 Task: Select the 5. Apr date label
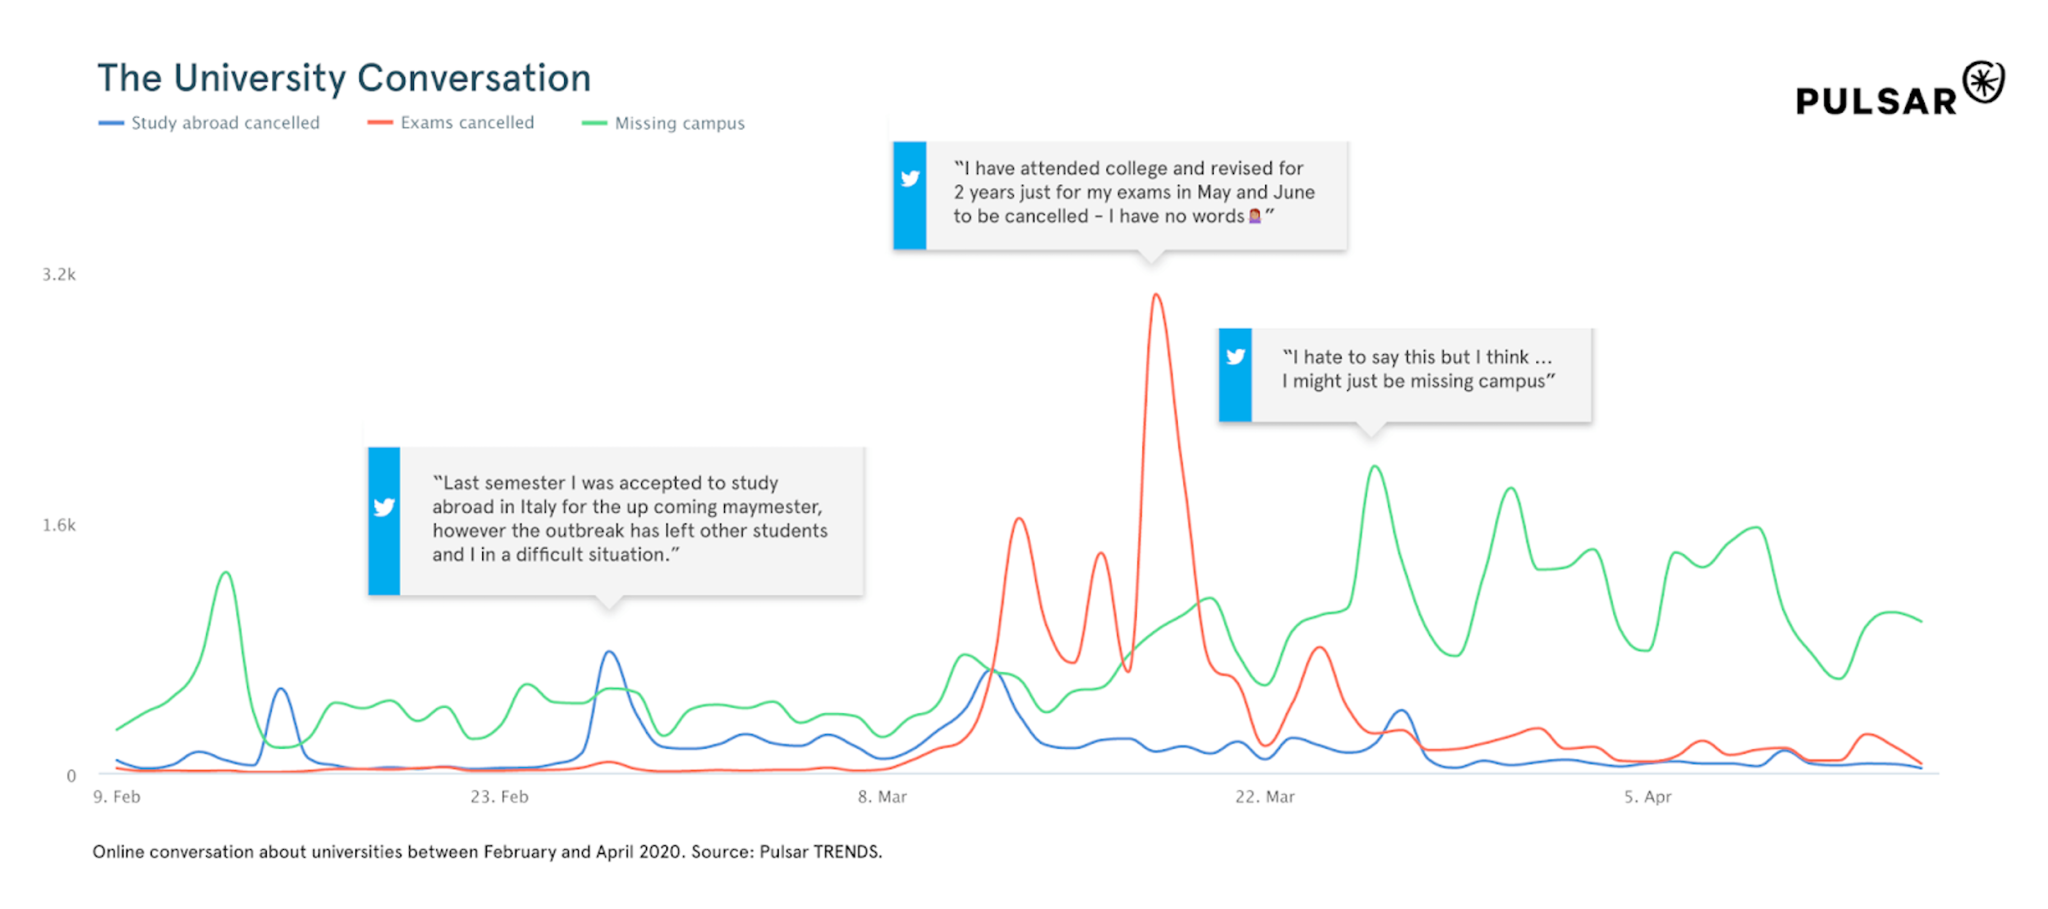pos(1647,797)
